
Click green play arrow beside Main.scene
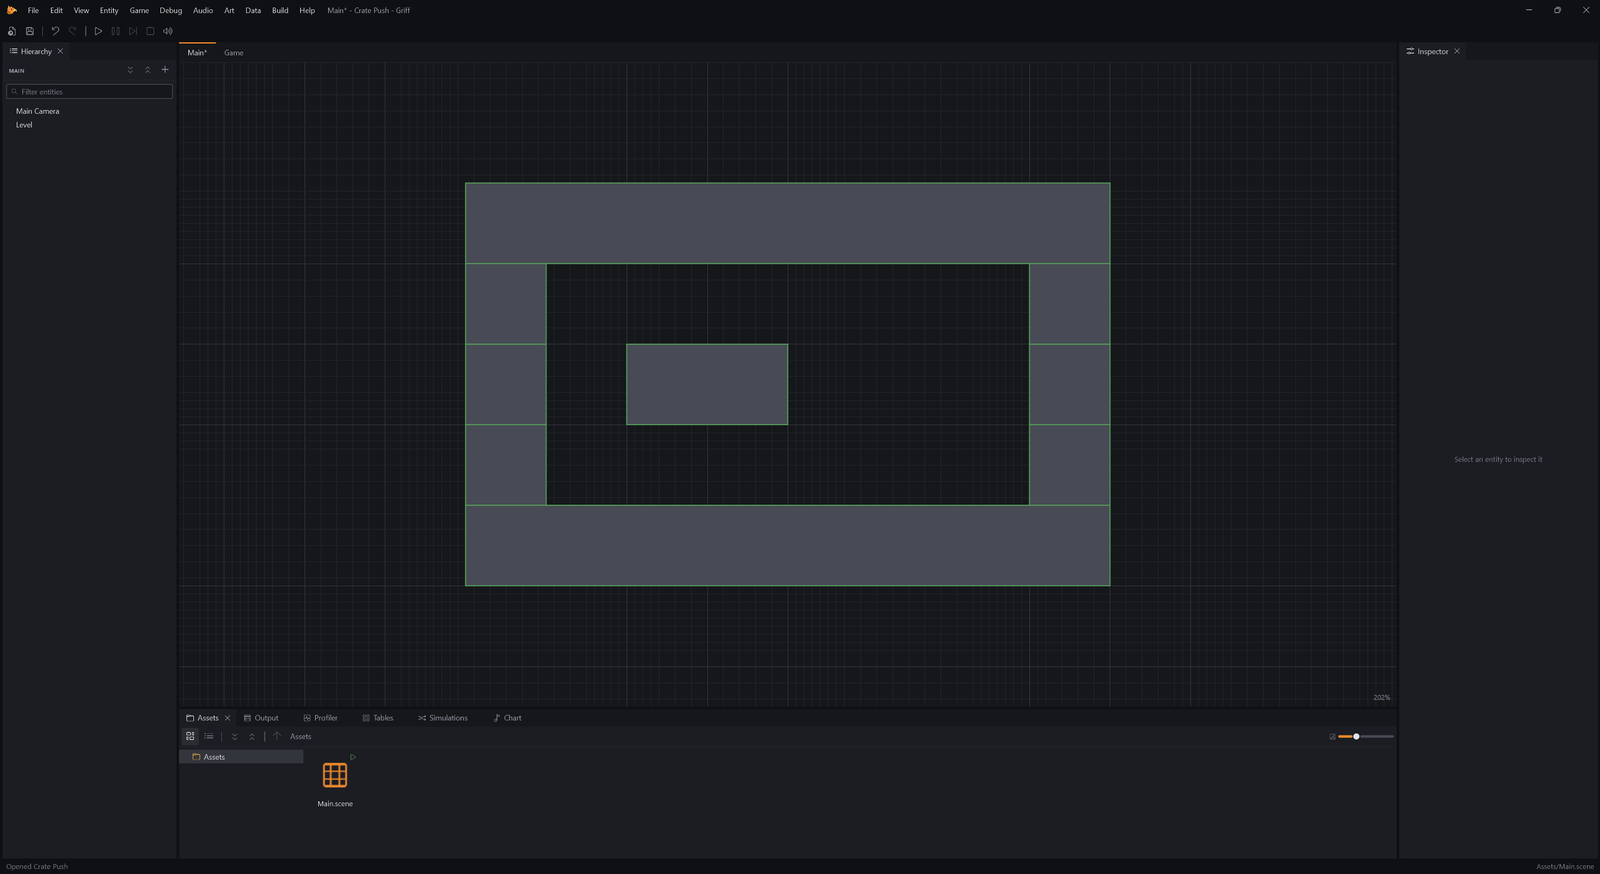point(353,757)
